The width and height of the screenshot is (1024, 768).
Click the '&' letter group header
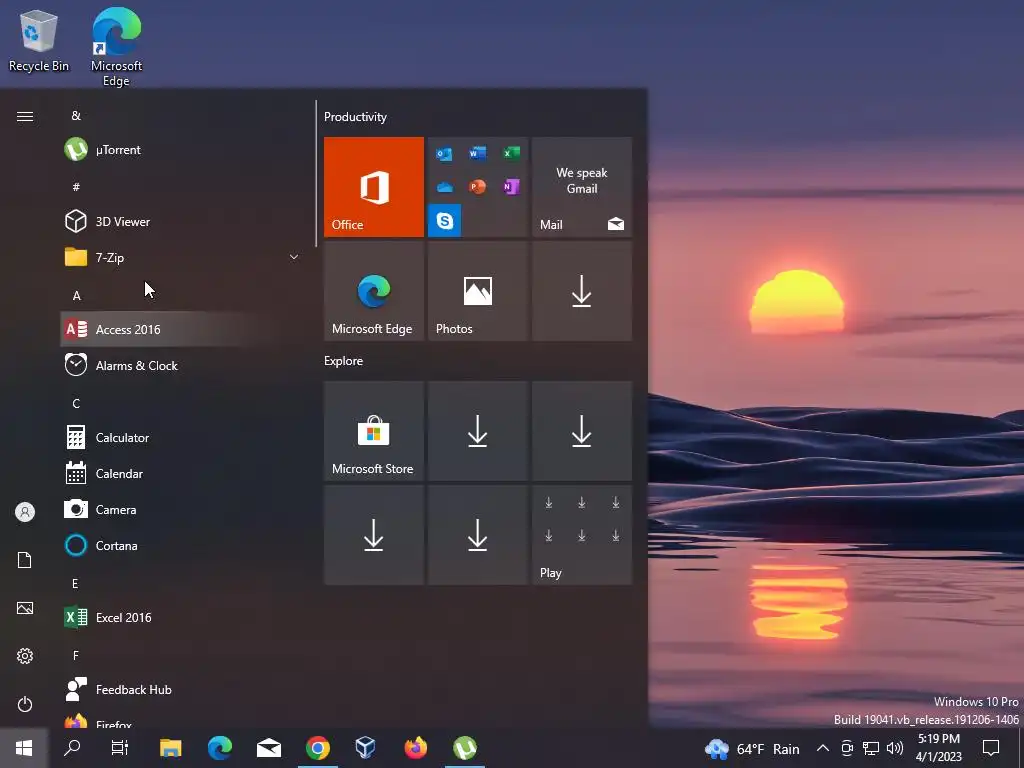tap(76, 116)
